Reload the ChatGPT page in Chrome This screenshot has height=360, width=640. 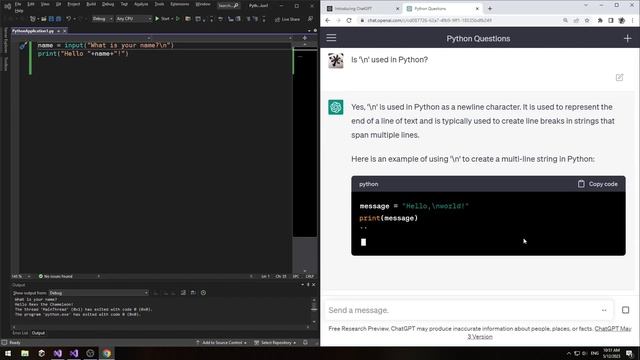click(x=349, y=20)
